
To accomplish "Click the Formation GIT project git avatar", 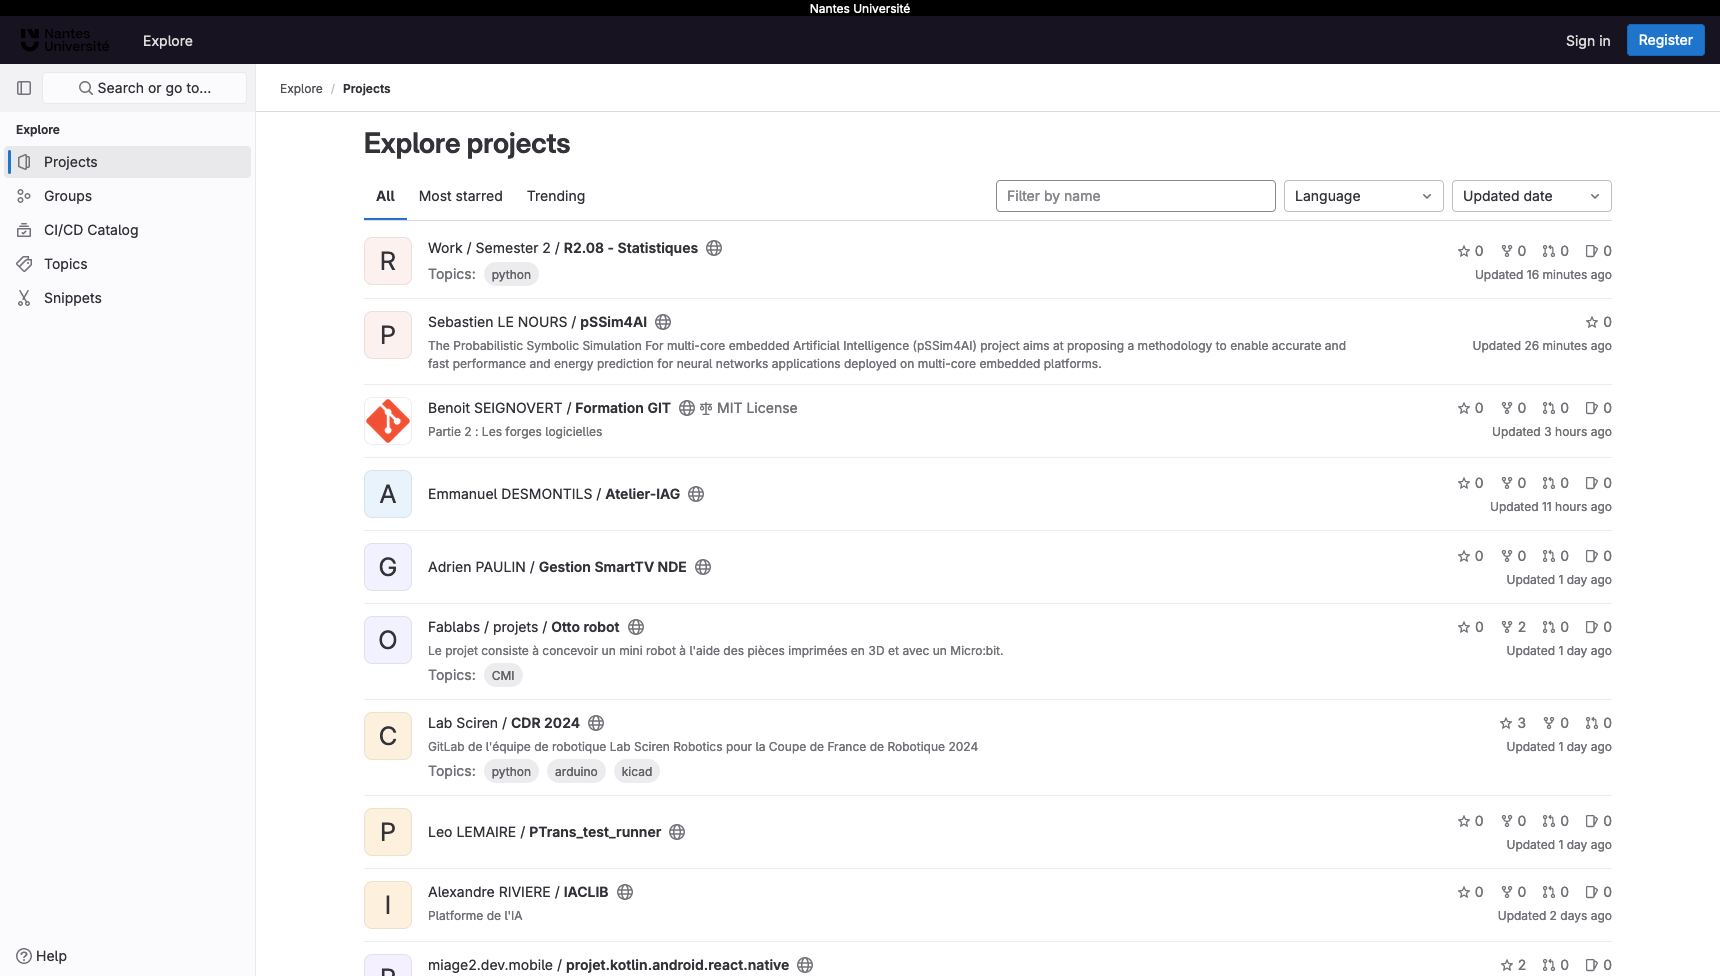I will click(388, 421).
